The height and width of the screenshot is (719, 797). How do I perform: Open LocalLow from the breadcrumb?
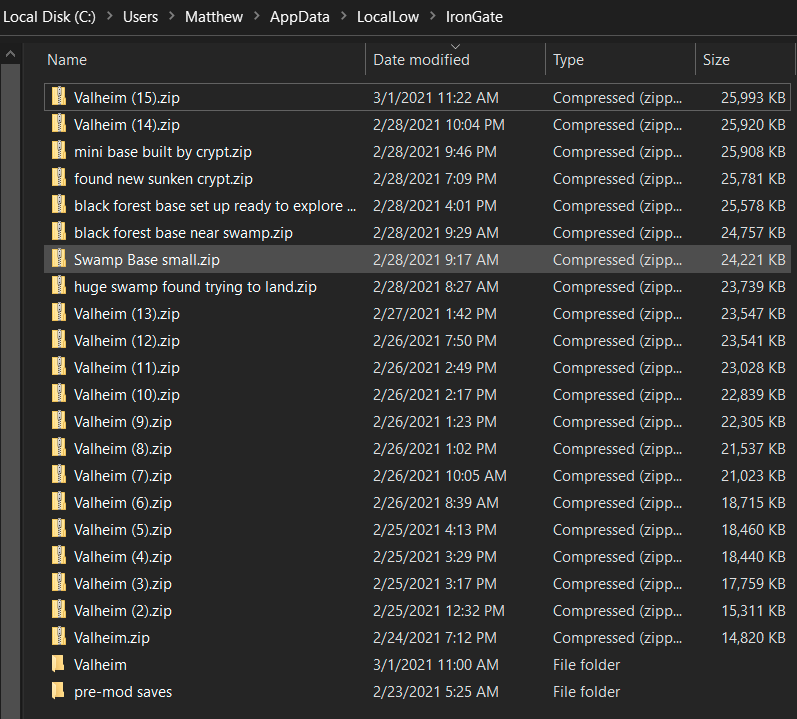(388, 17)
